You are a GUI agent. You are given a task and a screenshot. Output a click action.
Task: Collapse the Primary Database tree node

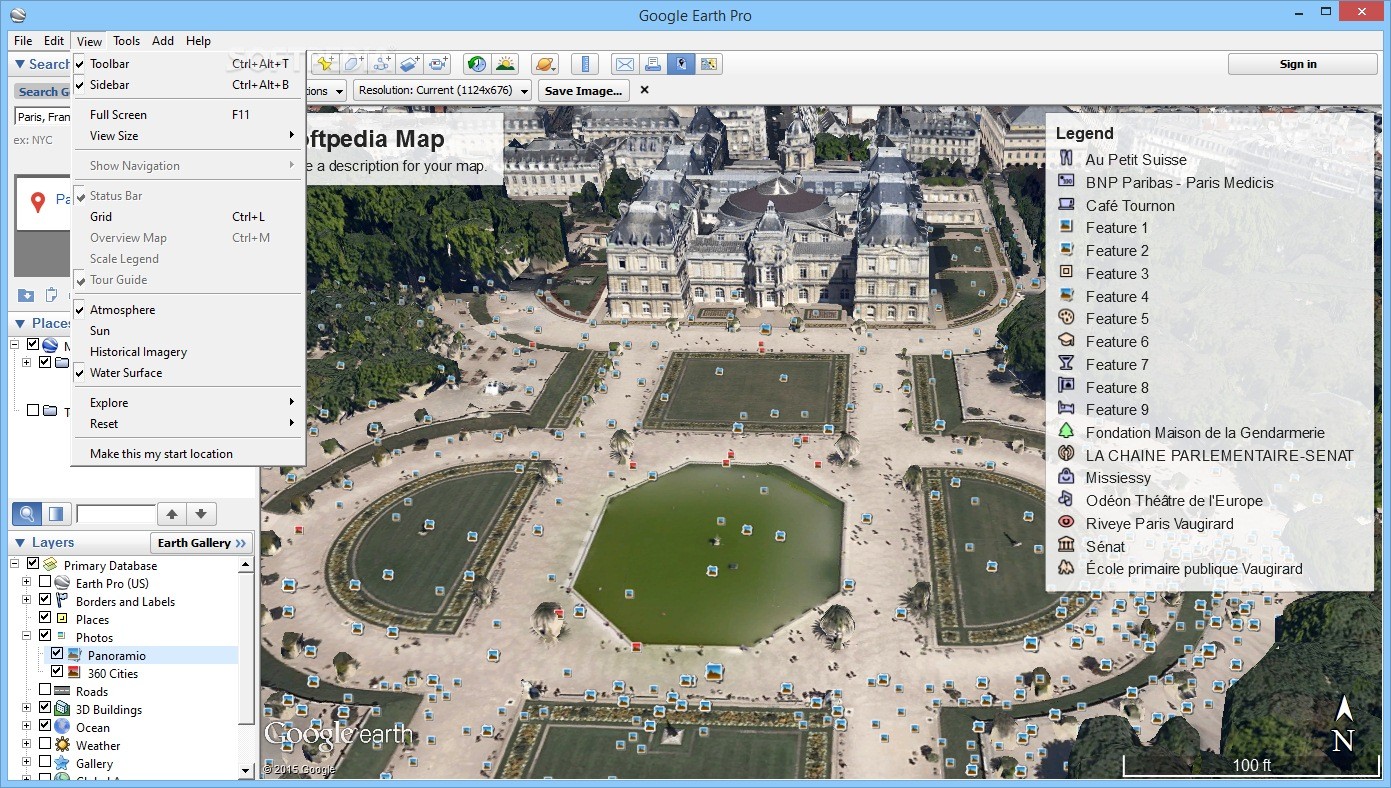pos(16,565)
